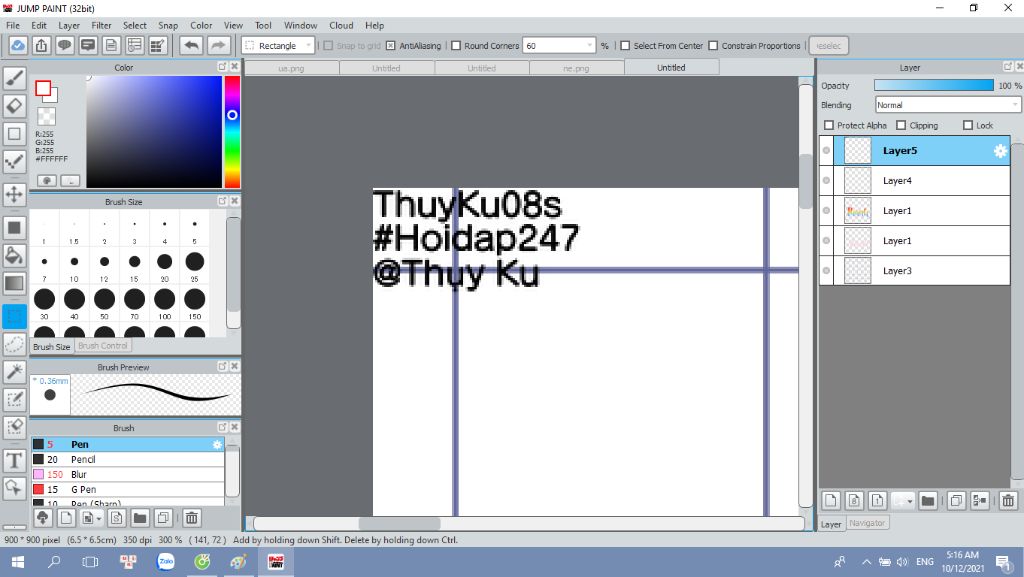Viewport: 1024px width, 577px height.
Task: Select the Pencil brush
Action: click(128, 460)
